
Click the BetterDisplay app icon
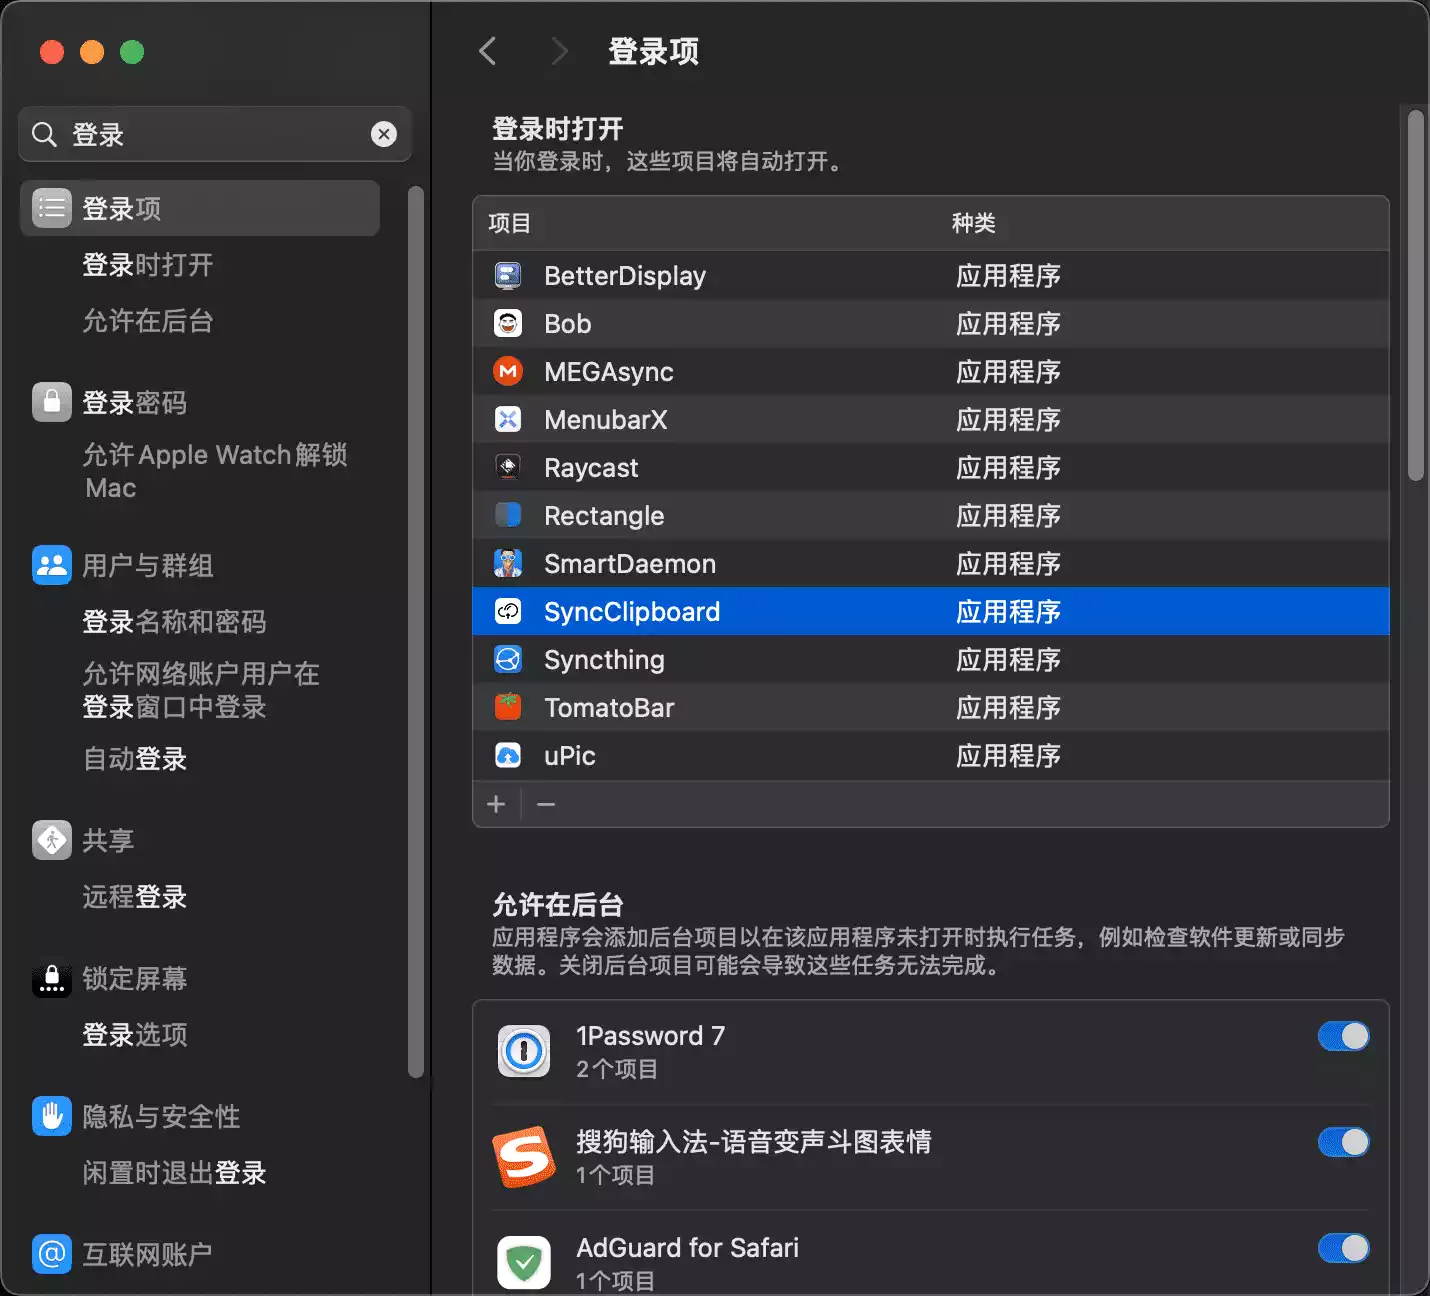tap(508, 276)
